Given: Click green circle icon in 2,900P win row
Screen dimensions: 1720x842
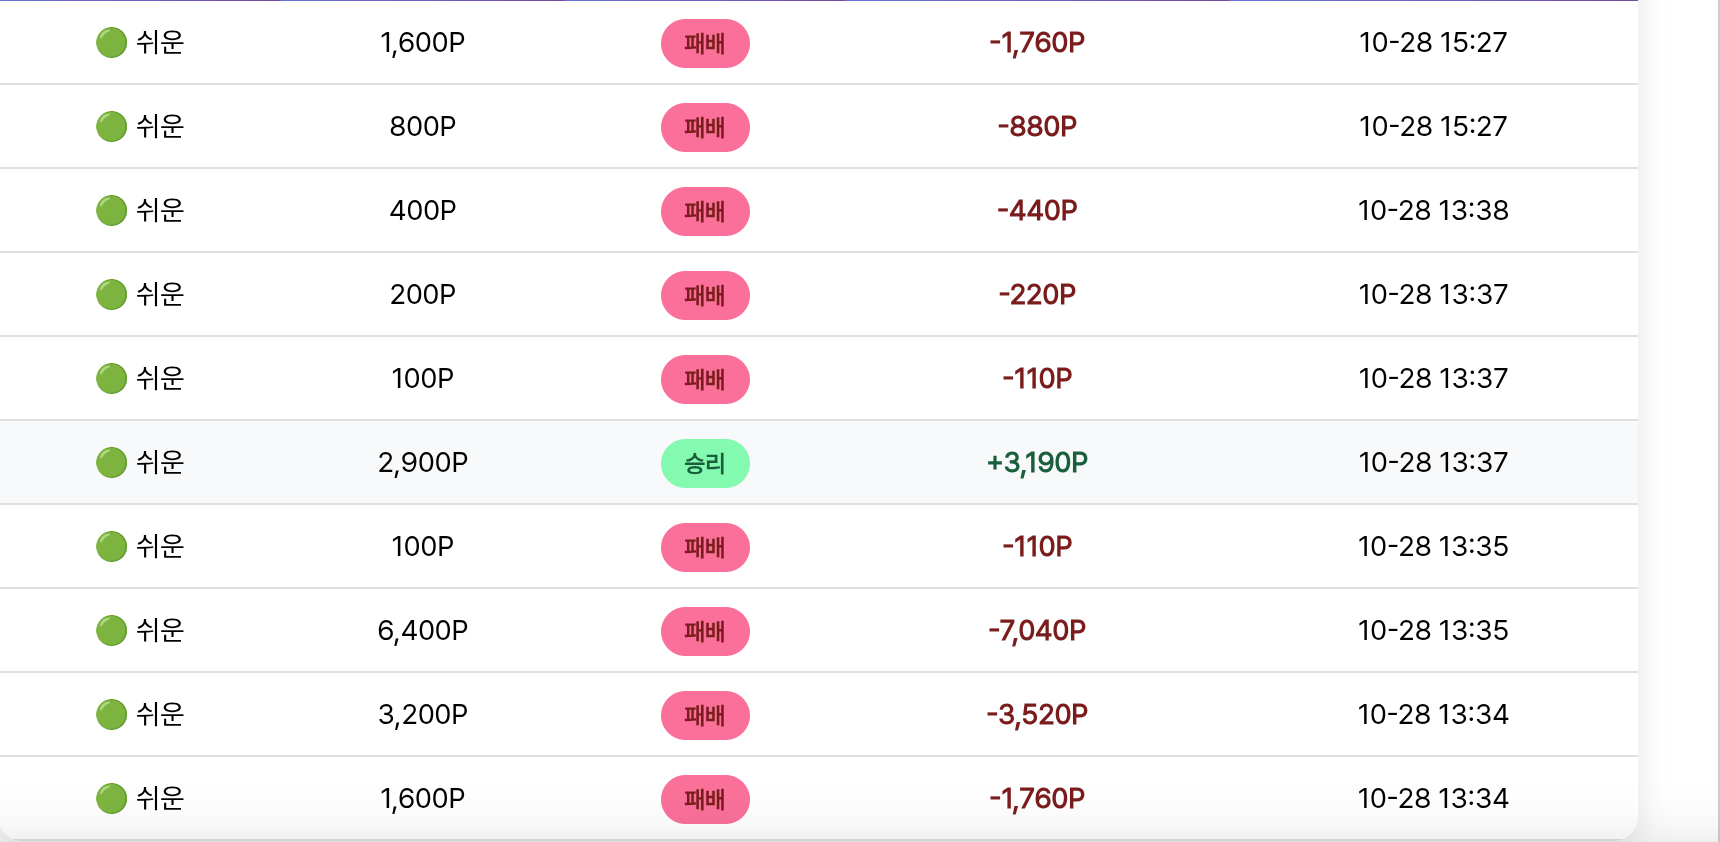Looking at the screenshot, I should click(x=111, y=463).
